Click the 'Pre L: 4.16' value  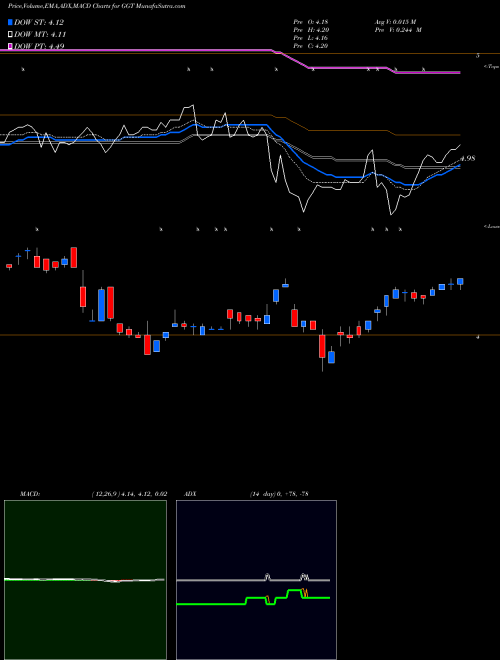311,38
